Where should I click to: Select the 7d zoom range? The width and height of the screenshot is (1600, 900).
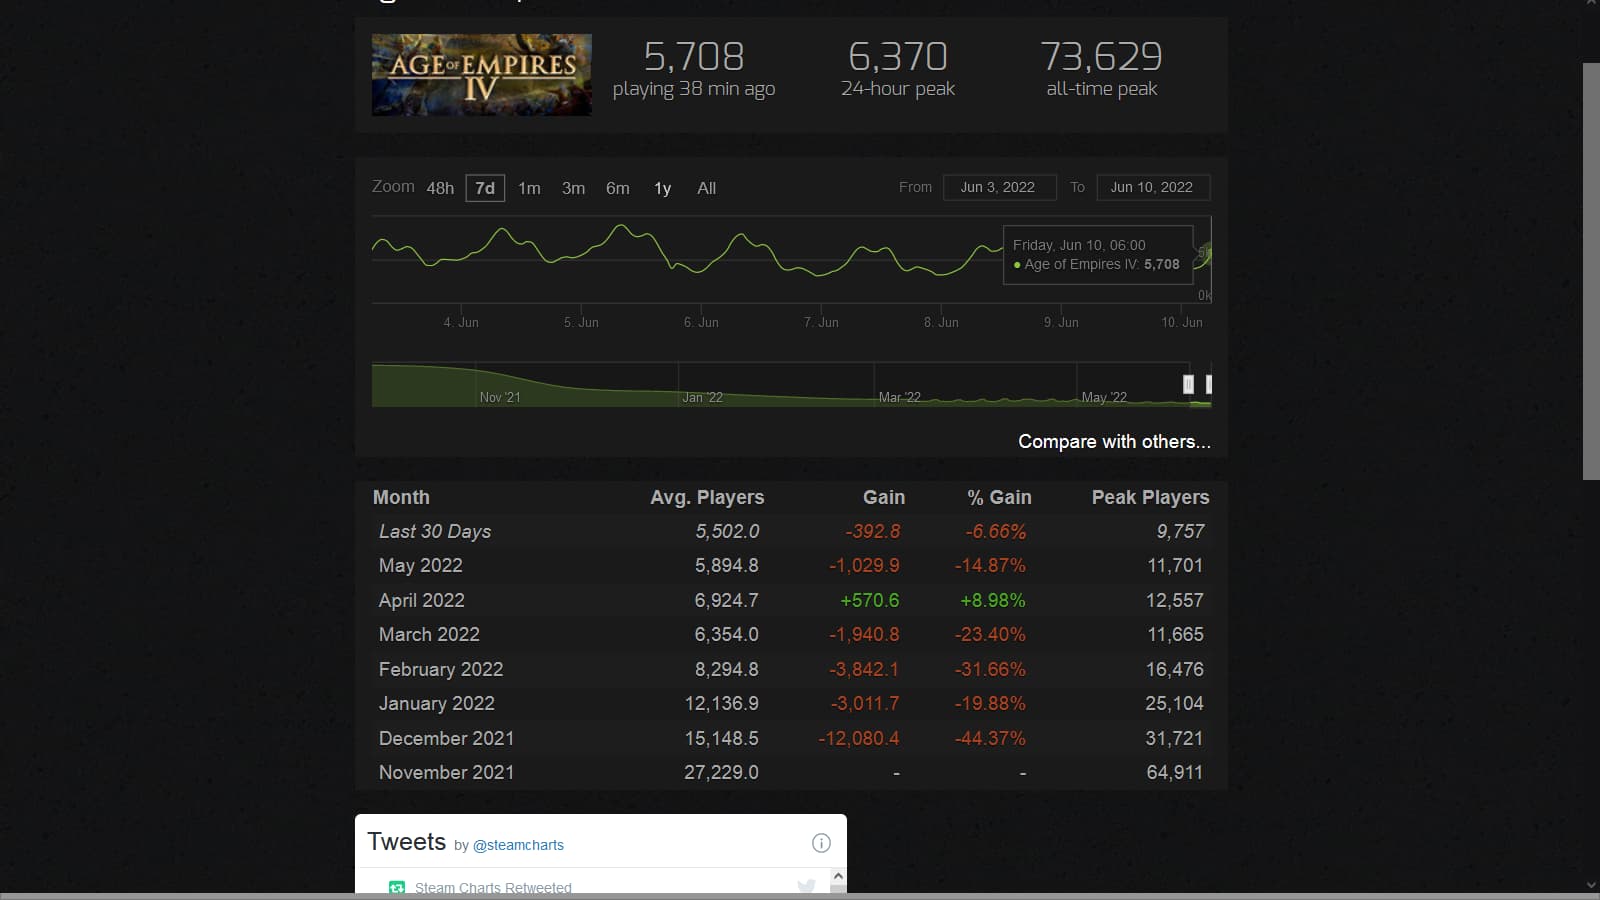(485, 188)
